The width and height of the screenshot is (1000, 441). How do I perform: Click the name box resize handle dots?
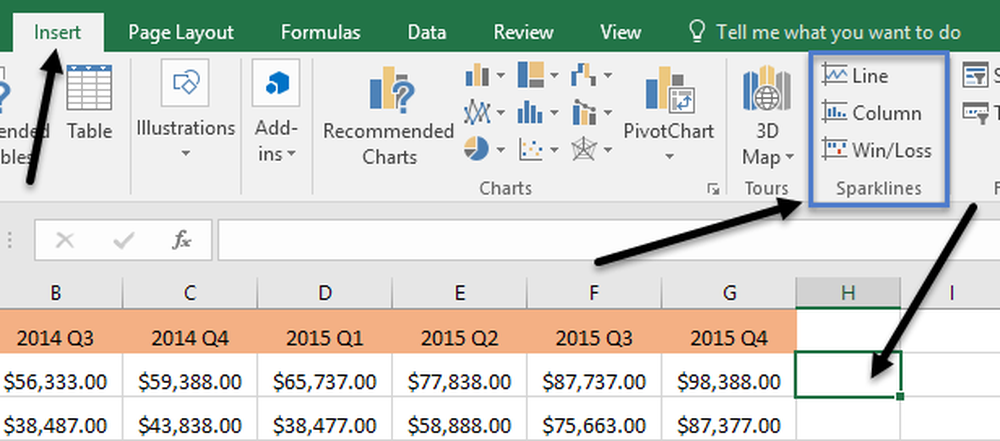coord(10,240)
